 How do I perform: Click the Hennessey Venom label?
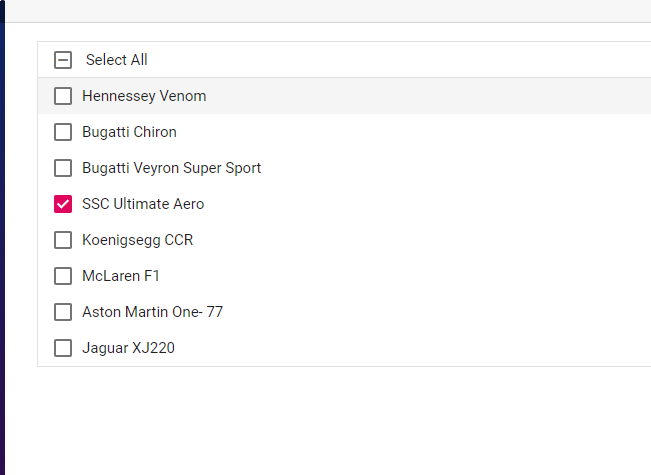coord(144,96)
